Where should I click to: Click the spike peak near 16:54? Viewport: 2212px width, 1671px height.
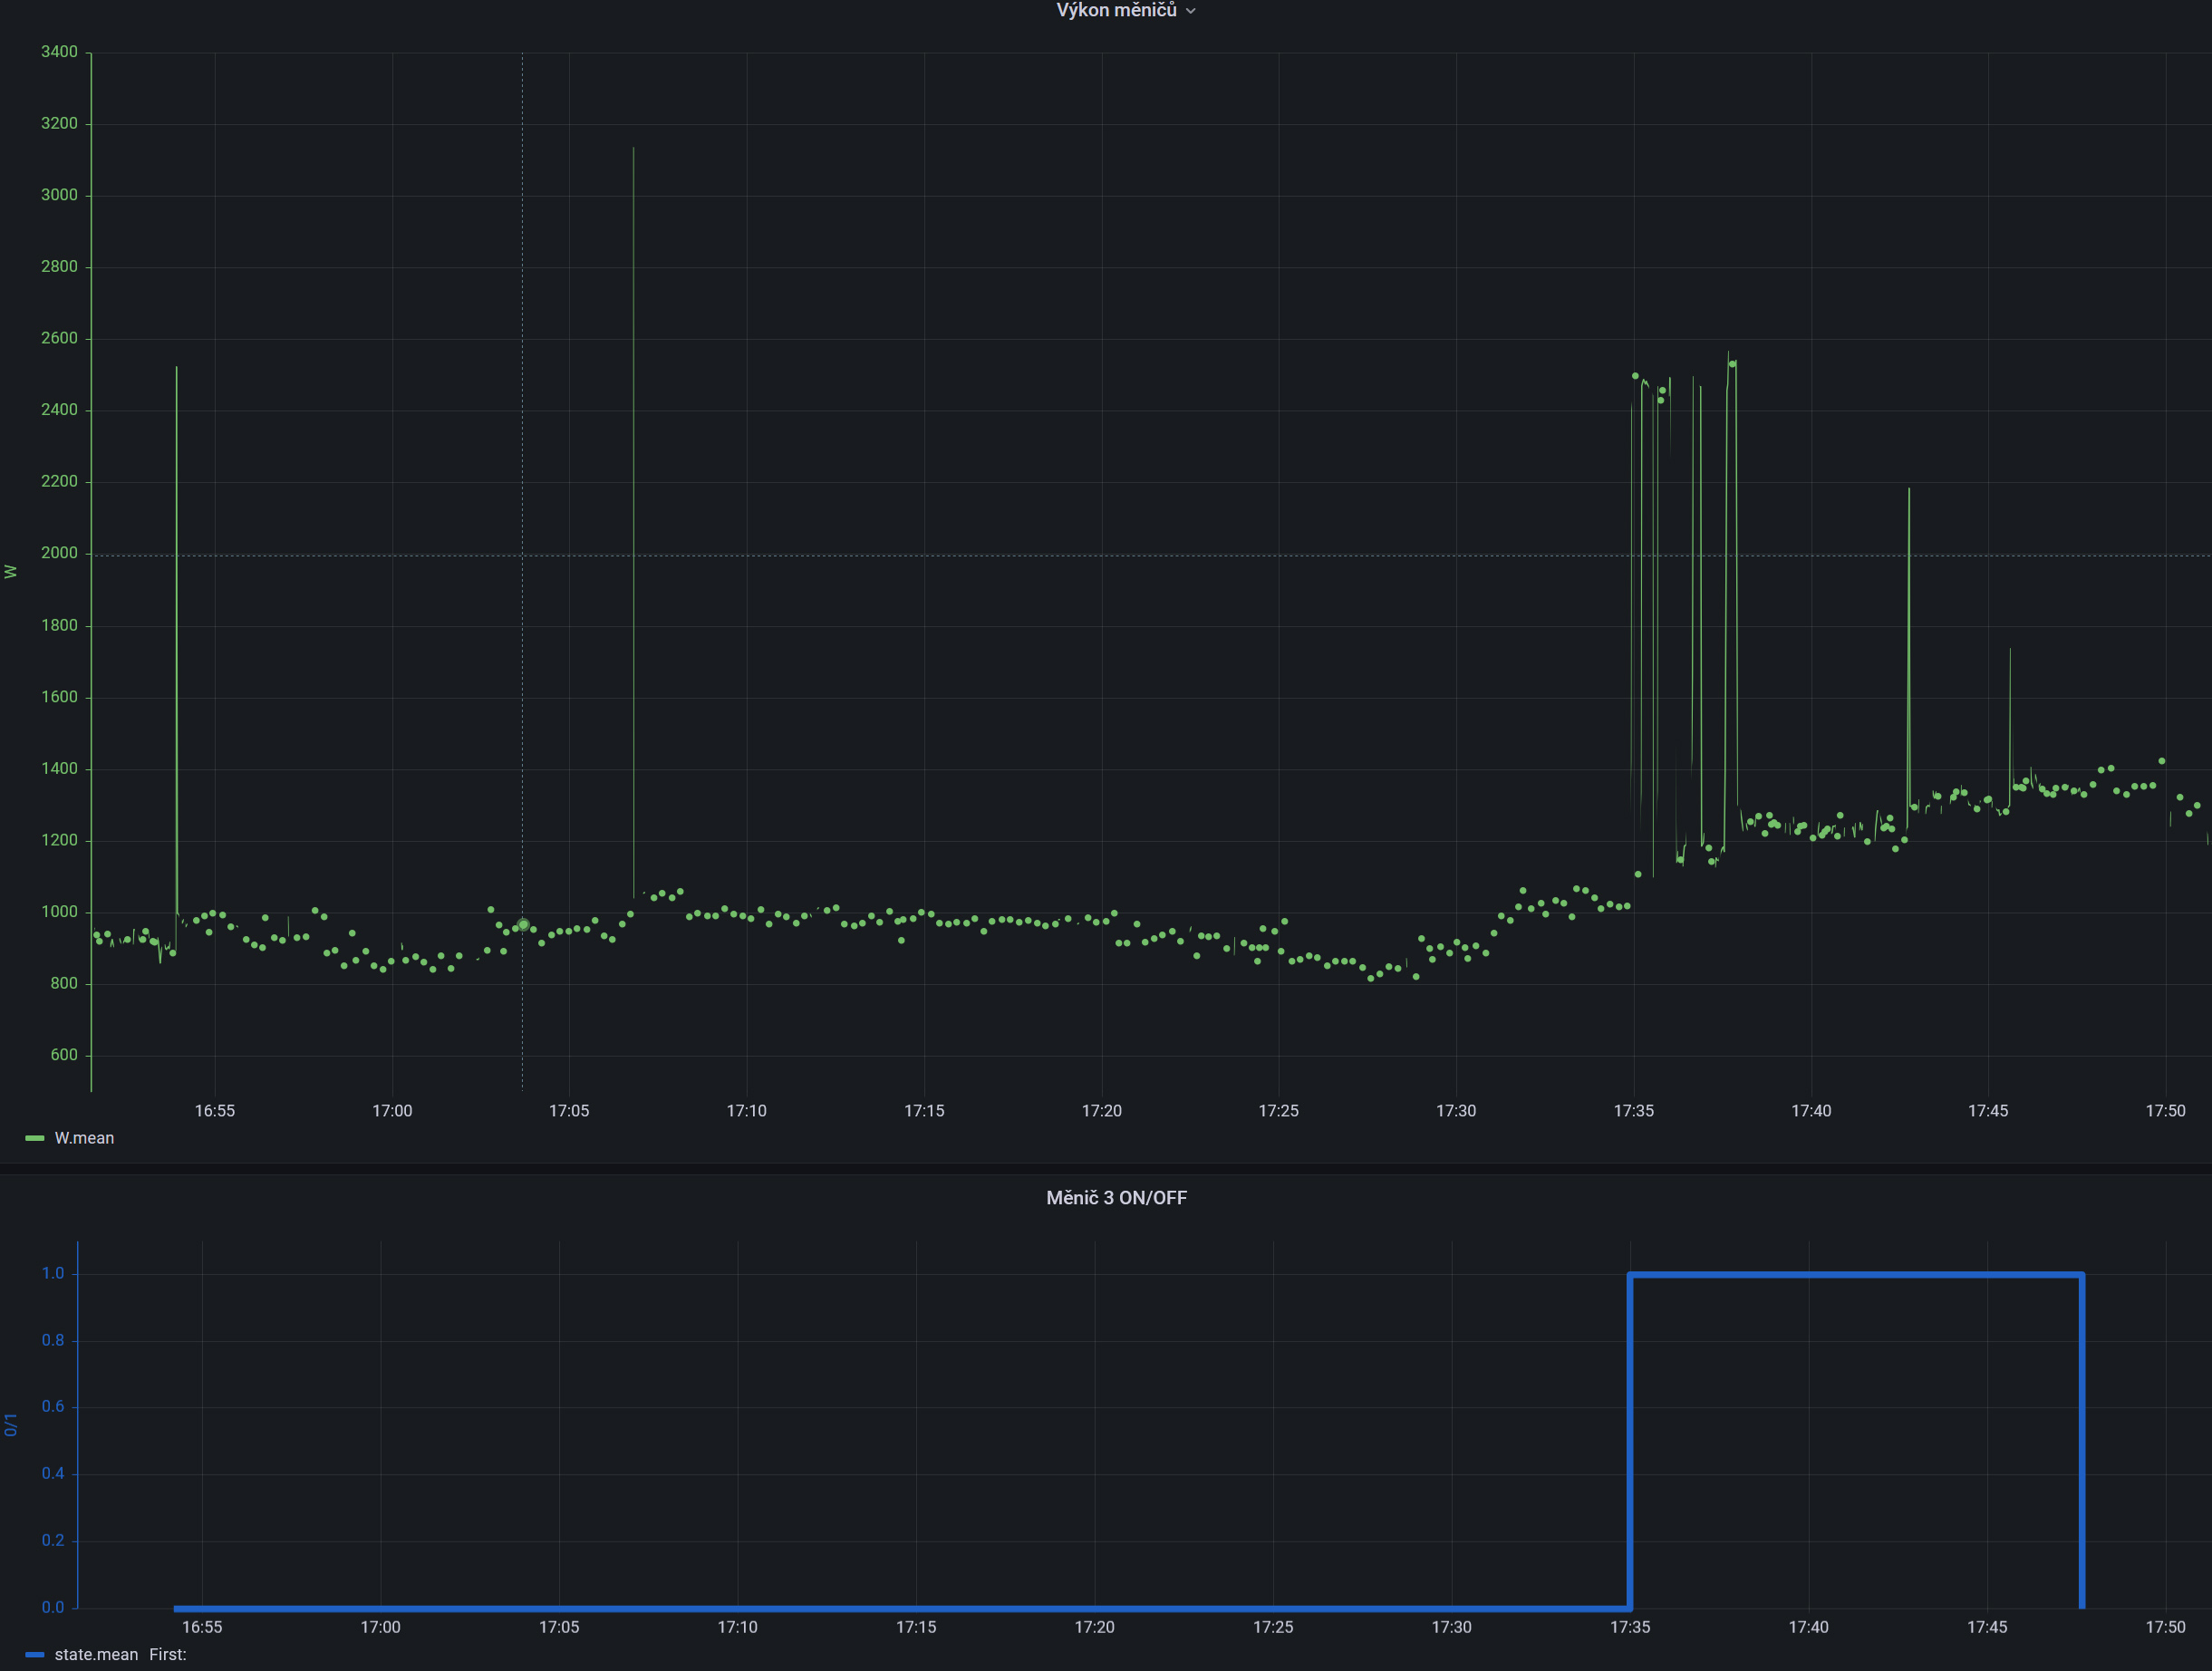click(177, 369)
